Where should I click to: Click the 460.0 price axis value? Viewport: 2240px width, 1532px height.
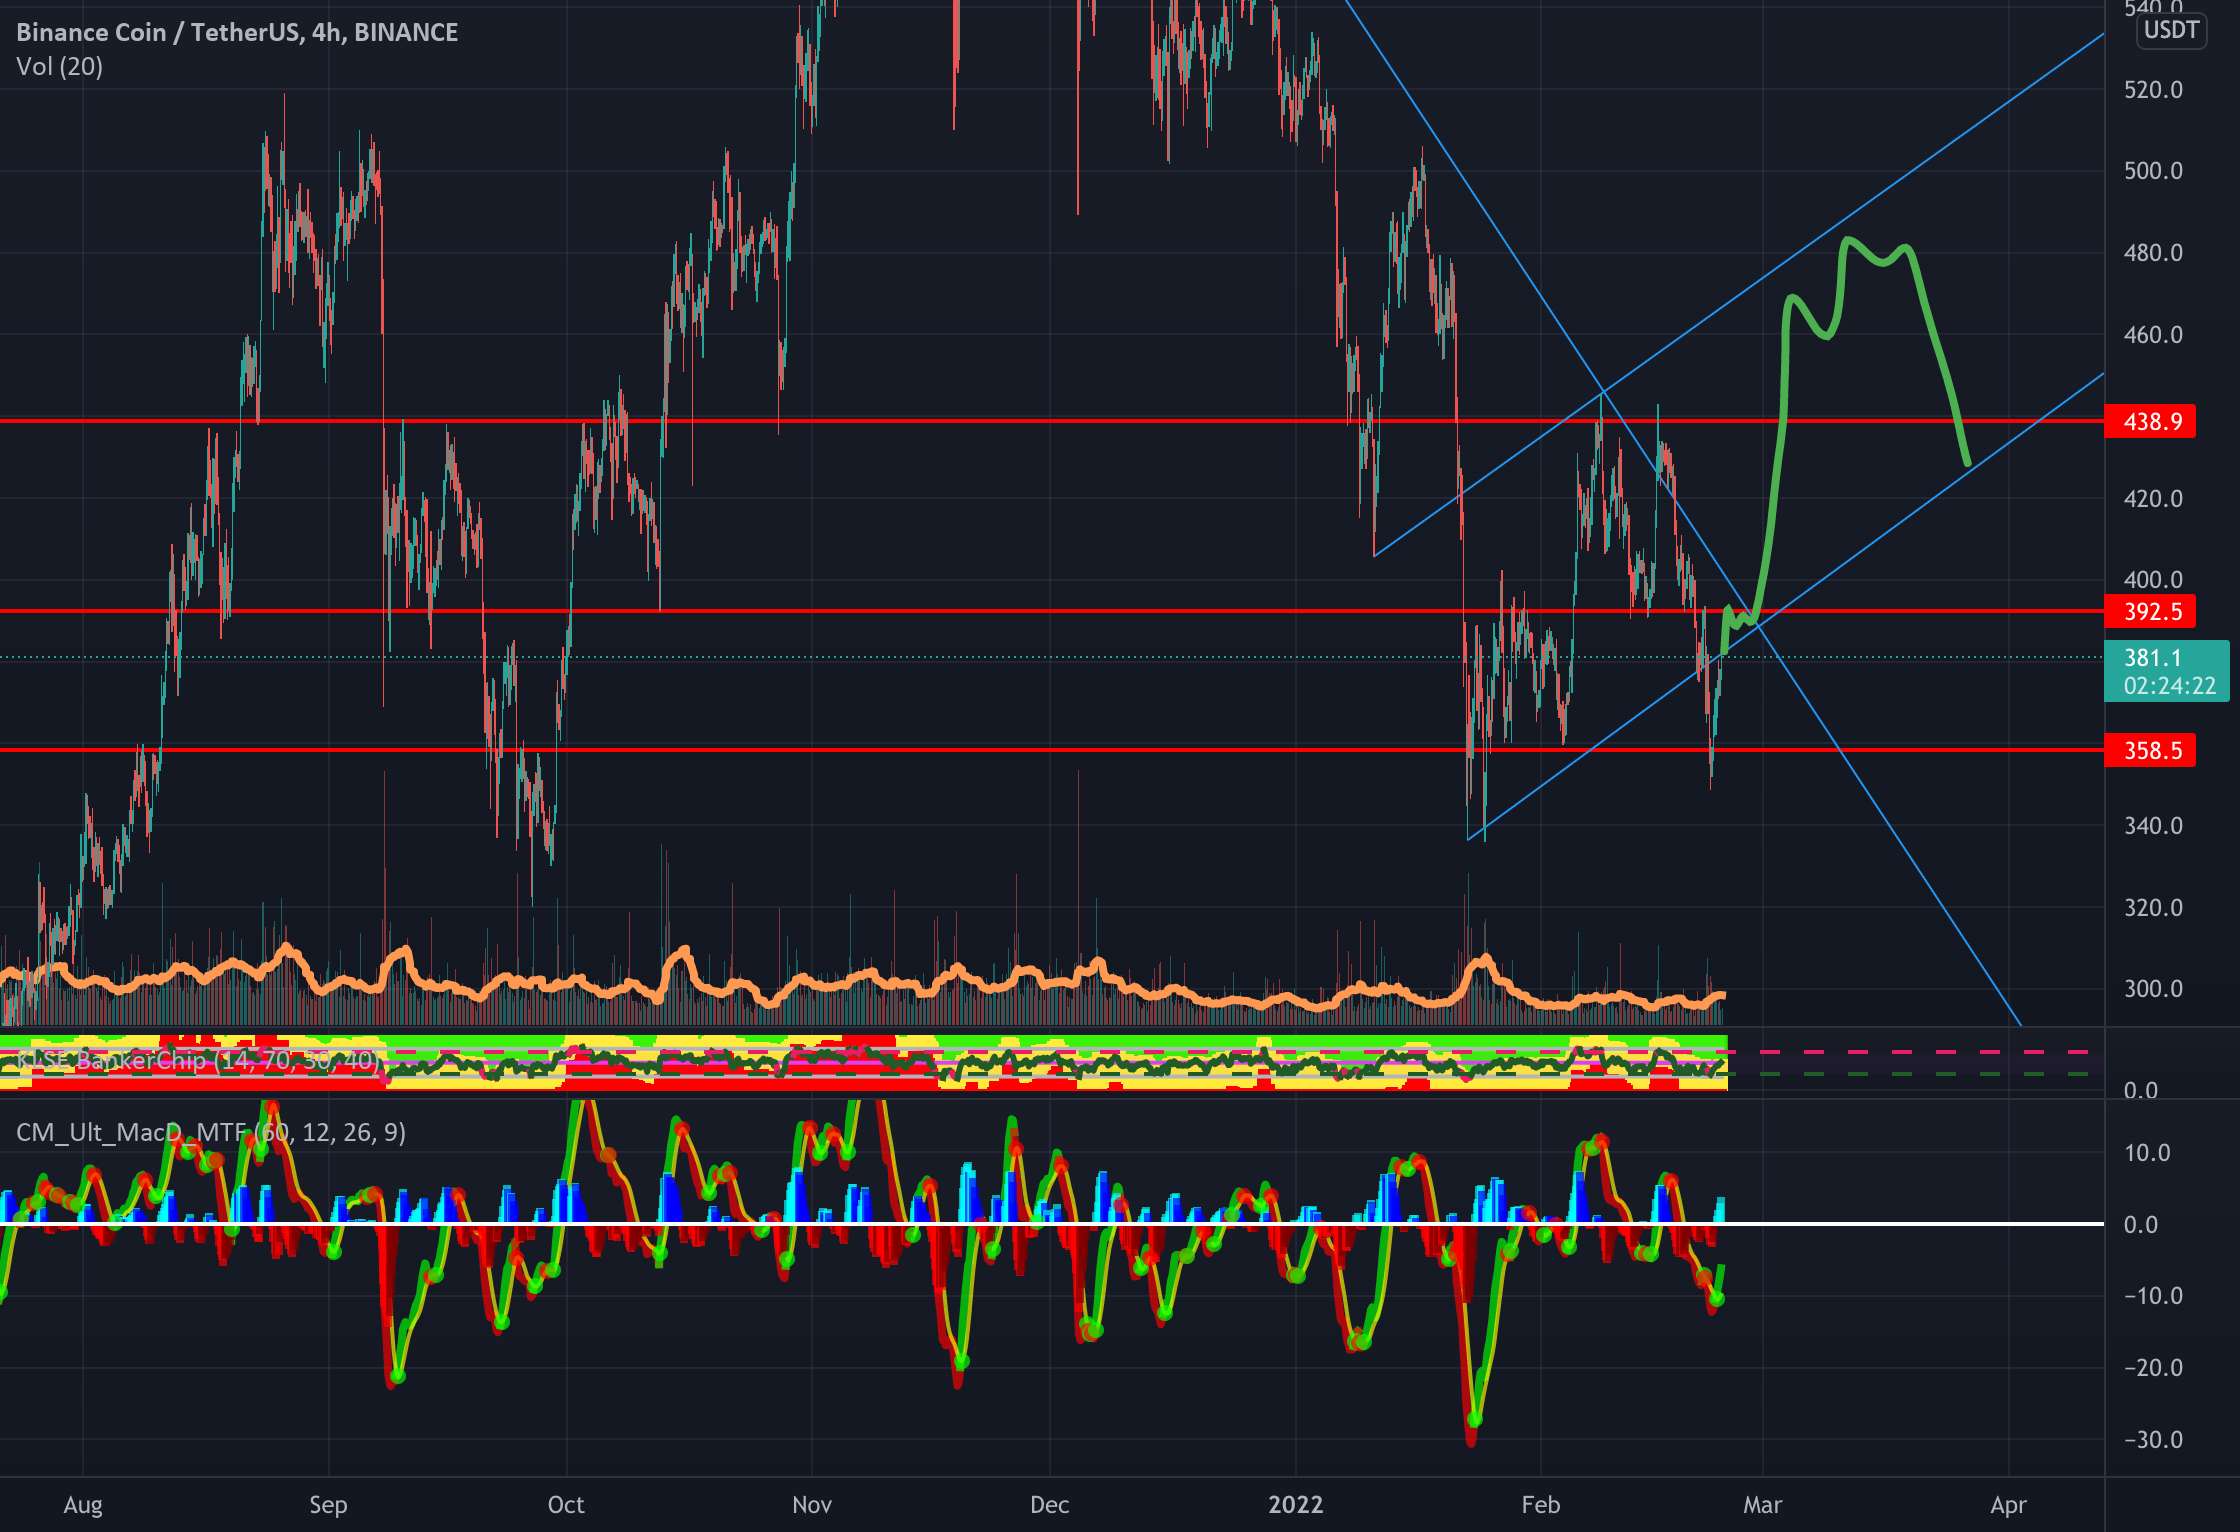tap(2153, 335)
